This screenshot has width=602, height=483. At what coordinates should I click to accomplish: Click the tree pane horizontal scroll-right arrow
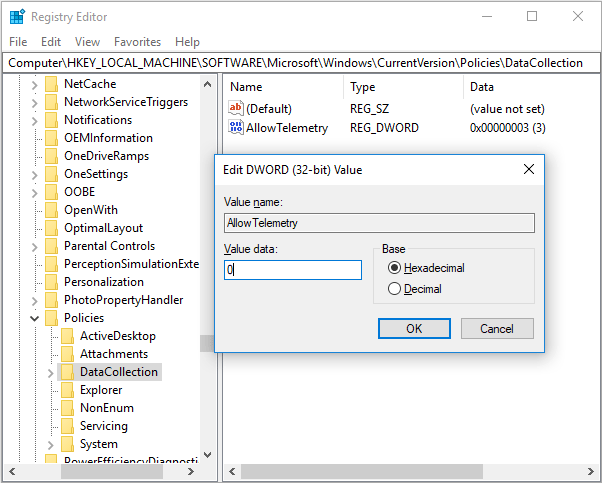pos(191,471)
